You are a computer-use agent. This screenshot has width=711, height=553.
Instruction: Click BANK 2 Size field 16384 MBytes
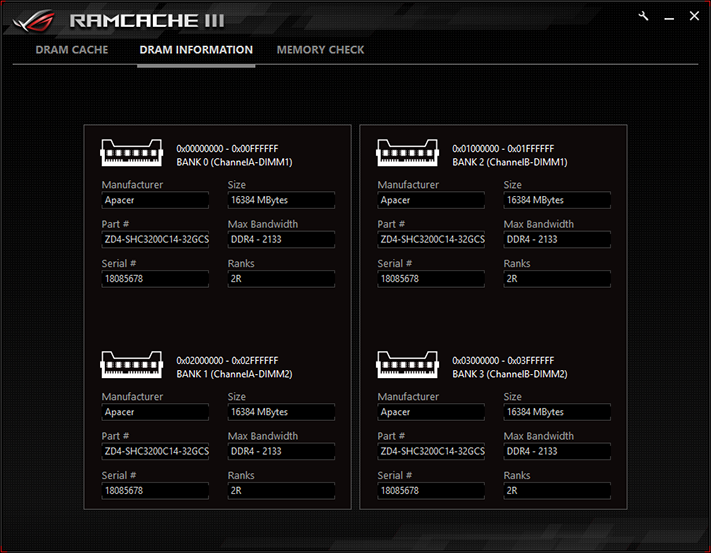pos(557,200)
